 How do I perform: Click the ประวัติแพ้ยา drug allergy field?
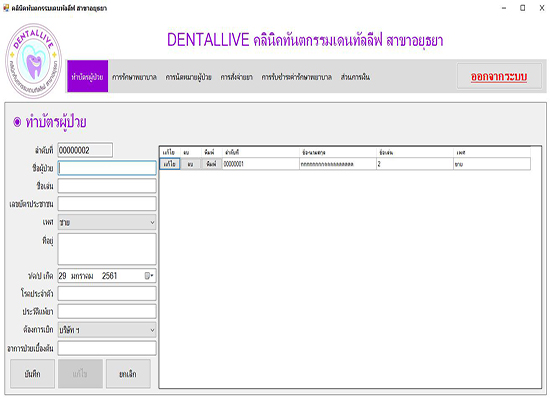pos(107,311)
